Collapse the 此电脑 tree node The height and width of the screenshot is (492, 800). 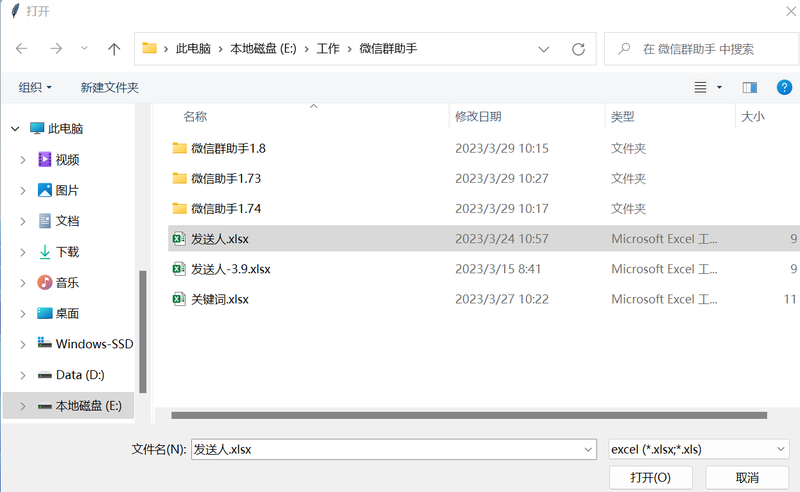(x=15, y=129)
